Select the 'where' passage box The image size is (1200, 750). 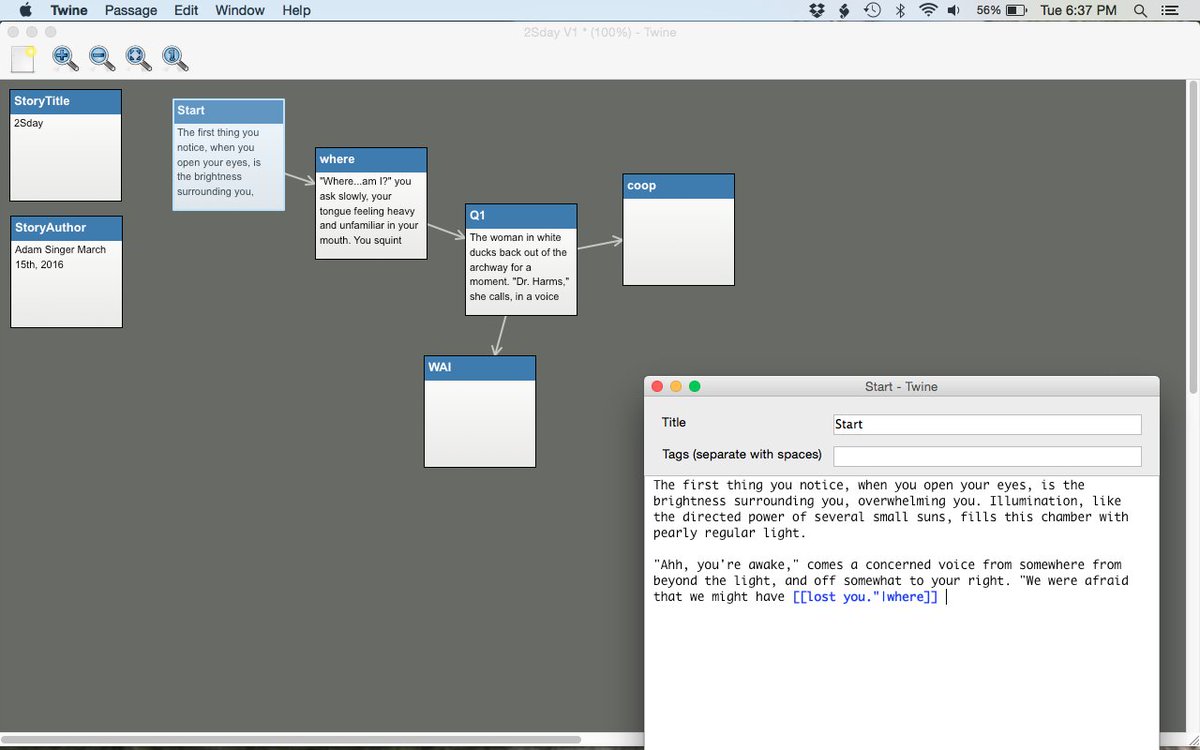pos(371,204)
